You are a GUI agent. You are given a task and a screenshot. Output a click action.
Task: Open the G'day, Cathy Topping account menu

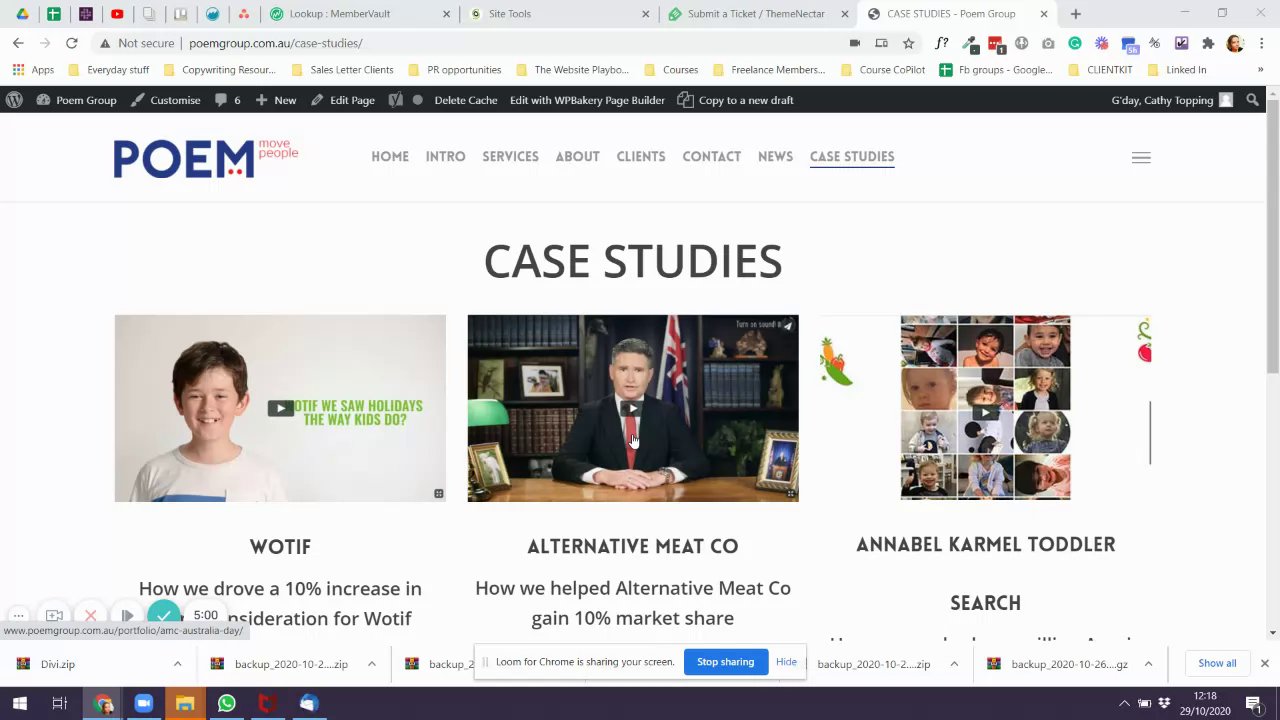pos(1172,100)
